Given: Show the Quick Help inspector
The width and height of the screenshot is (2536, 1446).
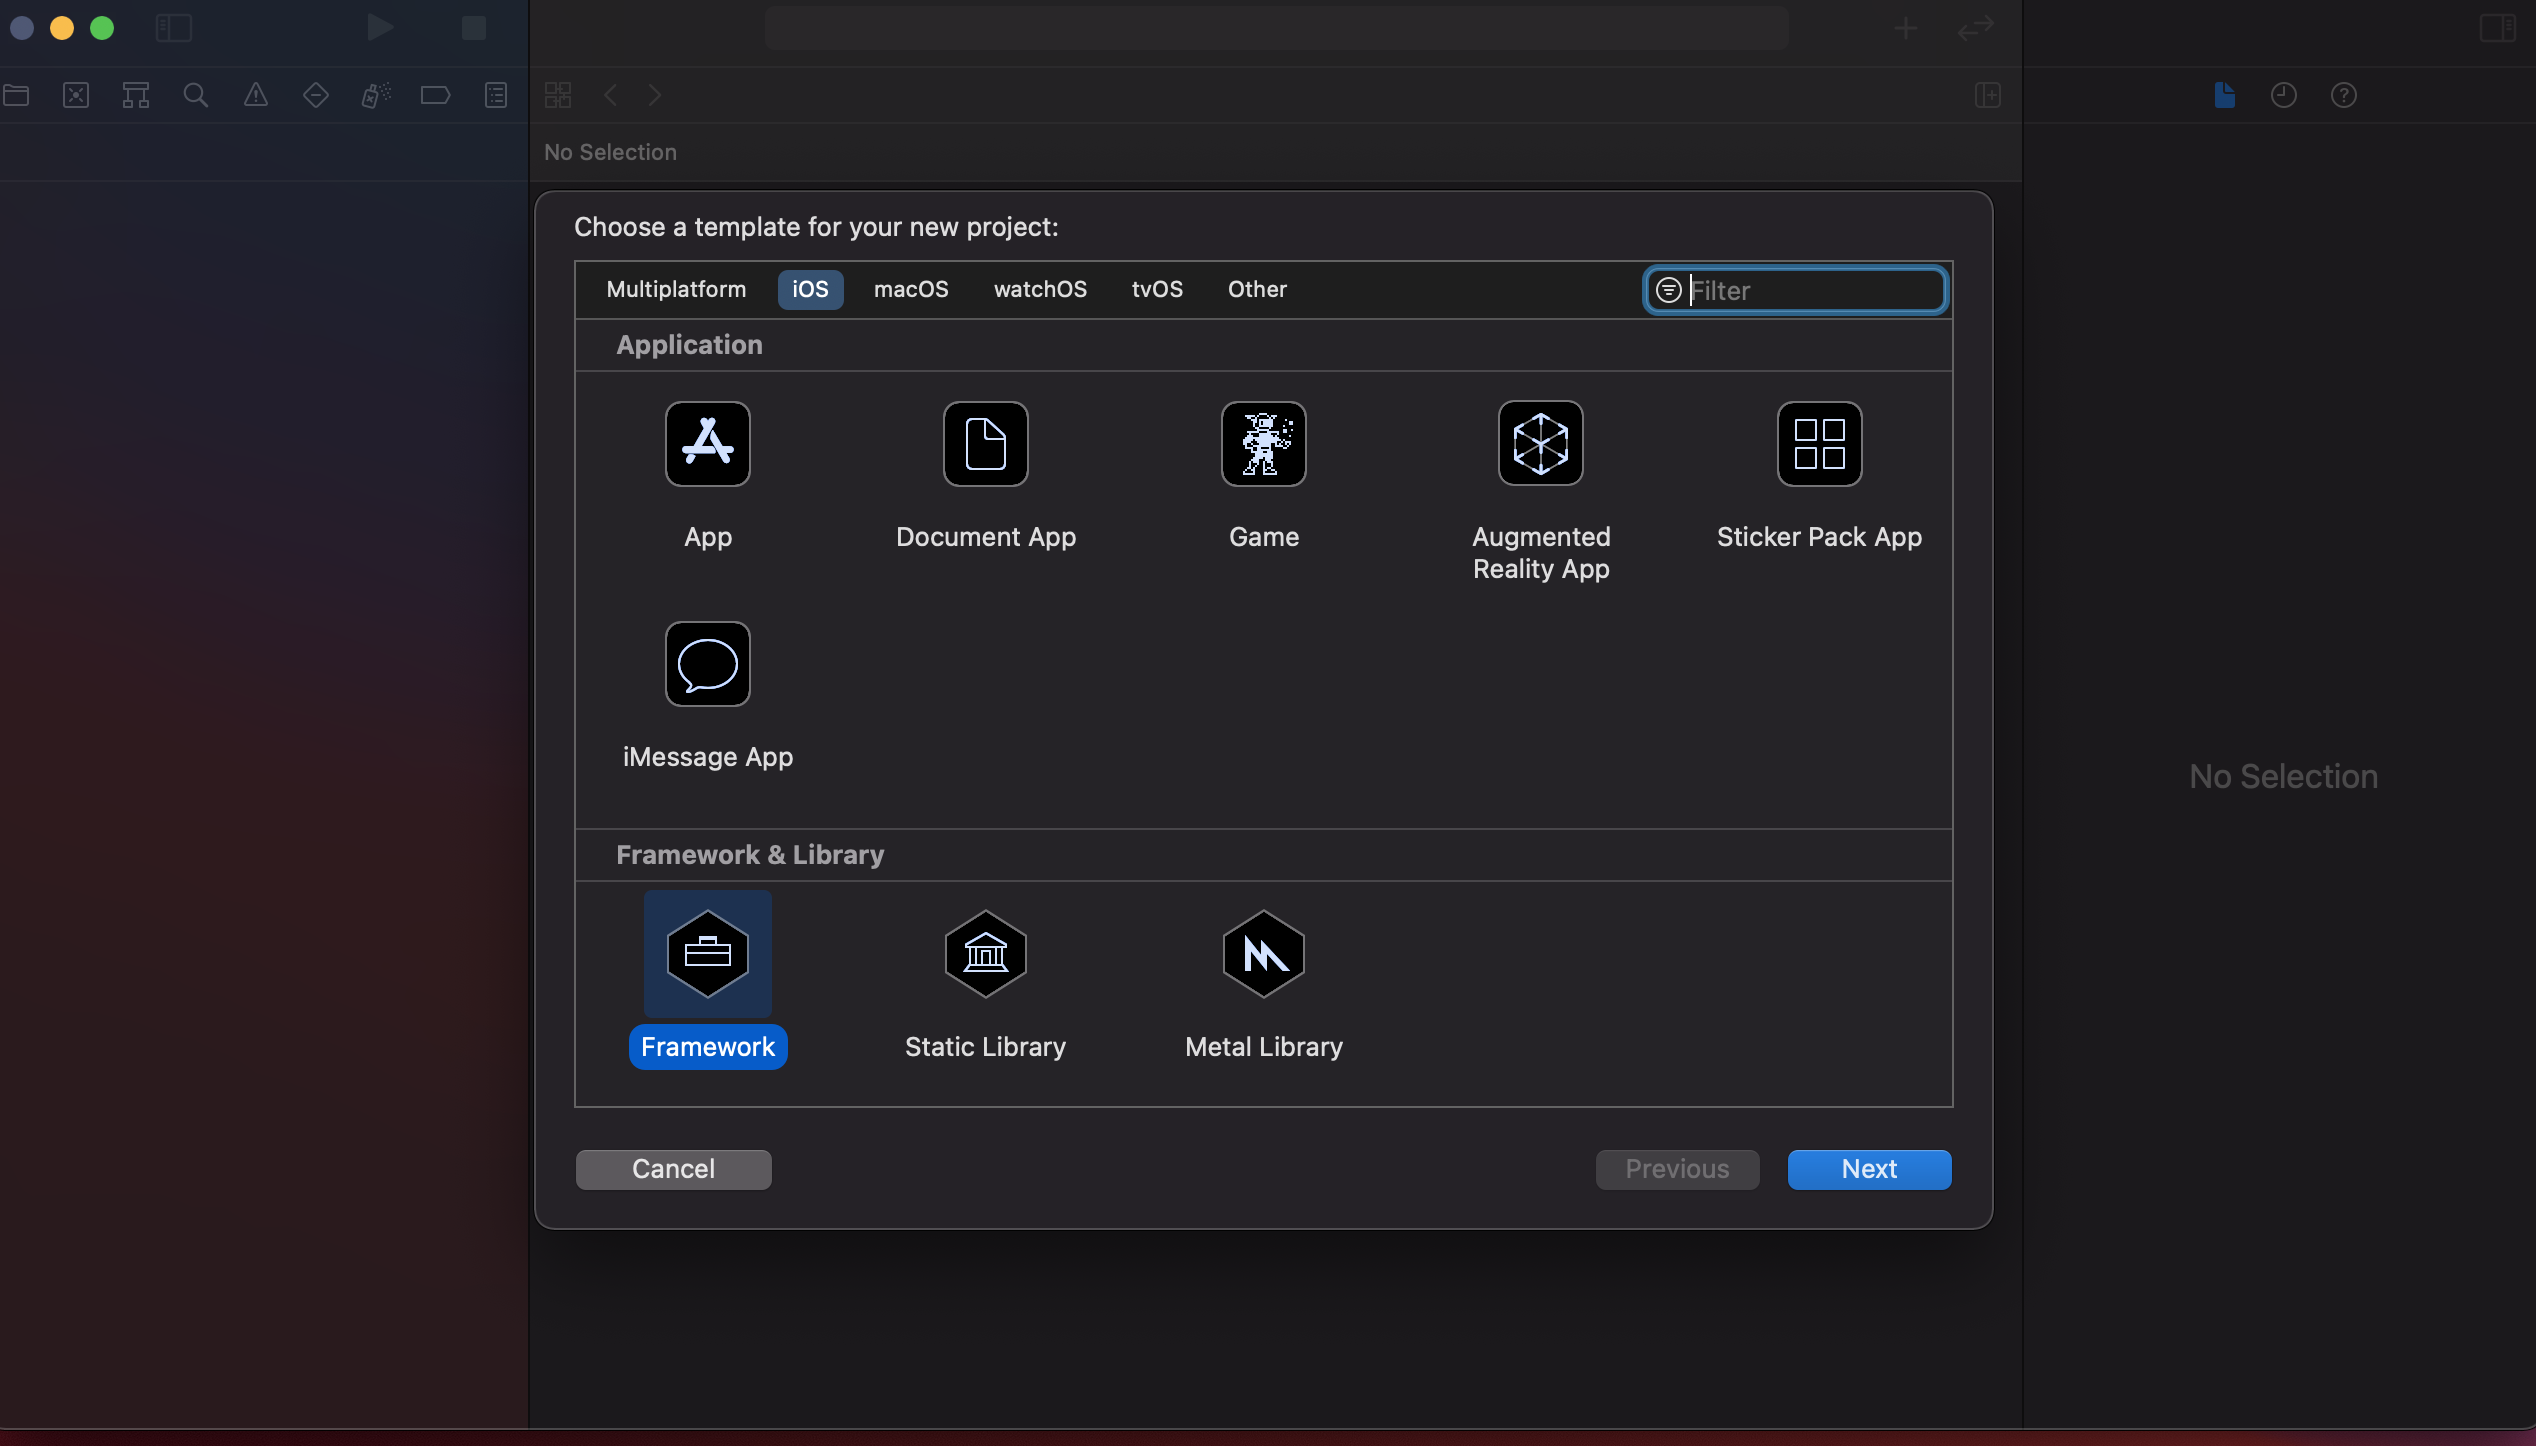Looking at the screenshot, I should 2343,95.
